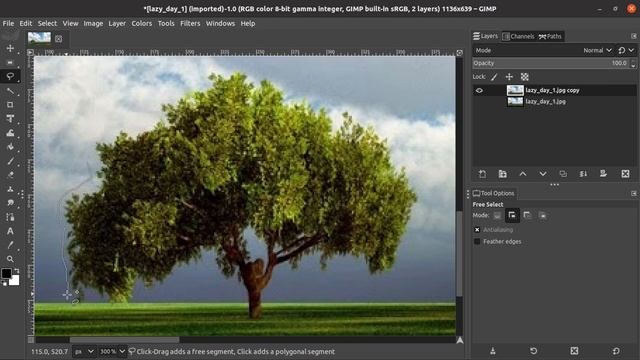Create a new layer with the bottom layers icon
Screen dimensions: 640x360
pyautogui.click(x=482, y=174)
